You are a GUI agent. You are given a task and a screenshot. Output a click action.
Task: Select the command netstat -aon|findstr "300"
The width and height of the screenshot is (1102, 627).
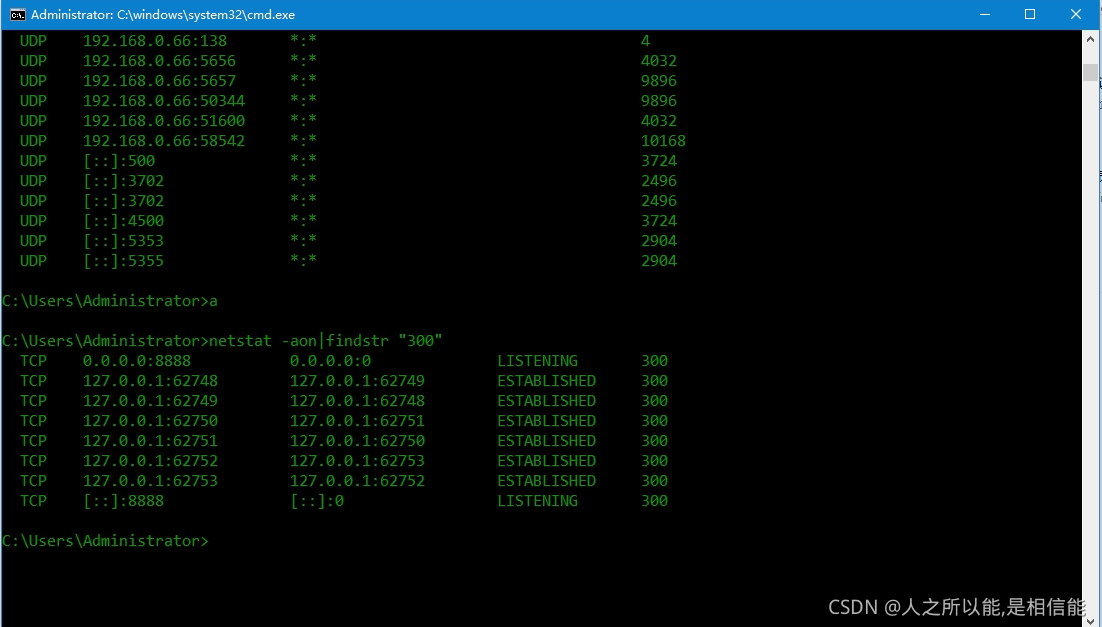(326, 341)
